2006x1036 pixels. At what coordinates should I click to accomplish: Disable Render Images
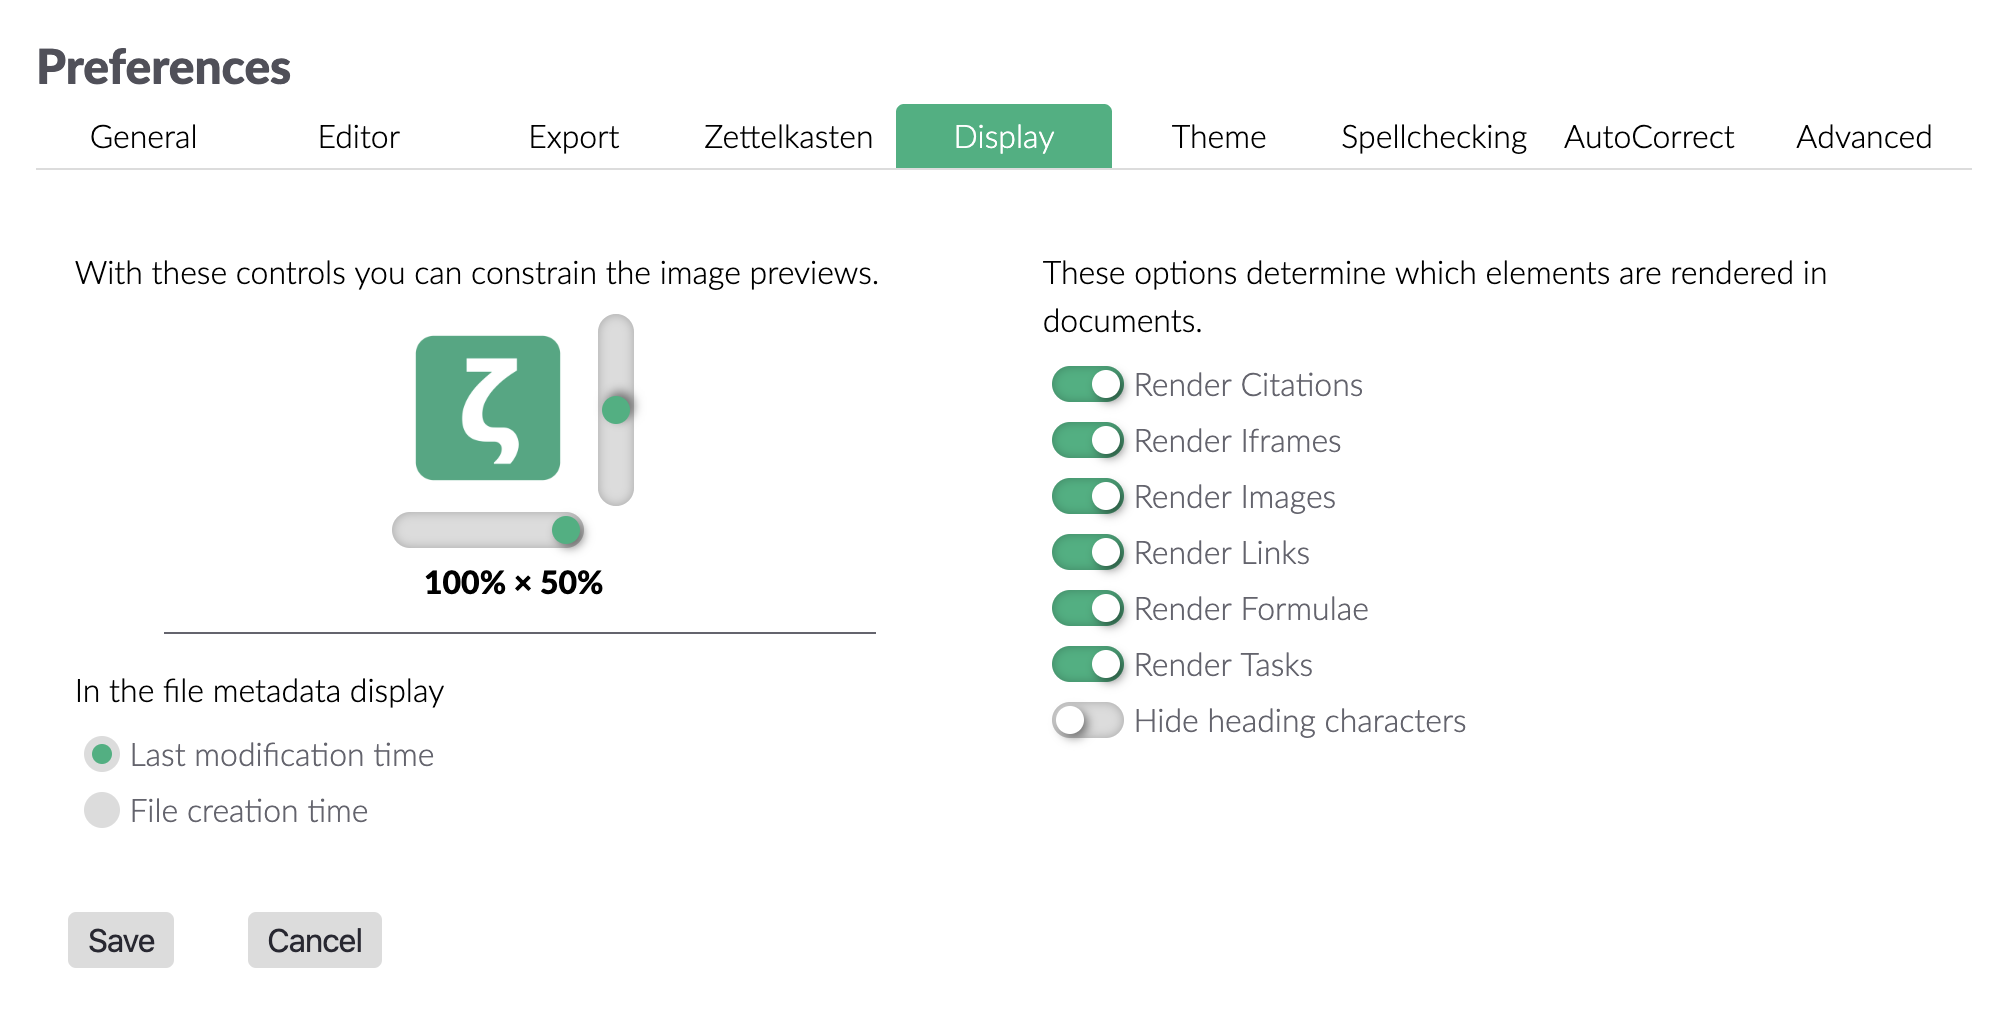pyautogui.click(x=1087, y=496)
